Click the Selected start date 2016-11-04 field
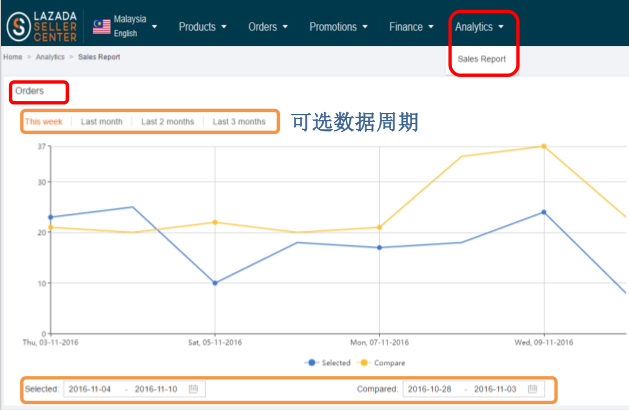This screenshot has width=629, height=410. (94, 388)
